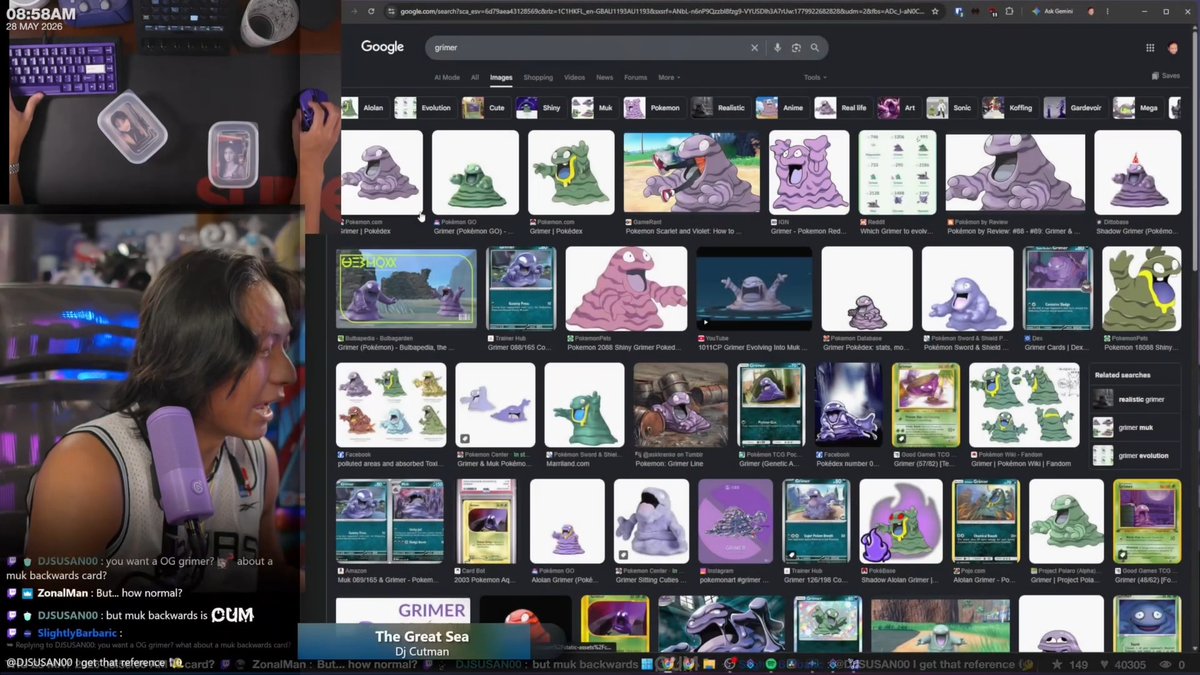Open Marriland.com green Grimer image
1200x675 pixels.
(584, 405)
